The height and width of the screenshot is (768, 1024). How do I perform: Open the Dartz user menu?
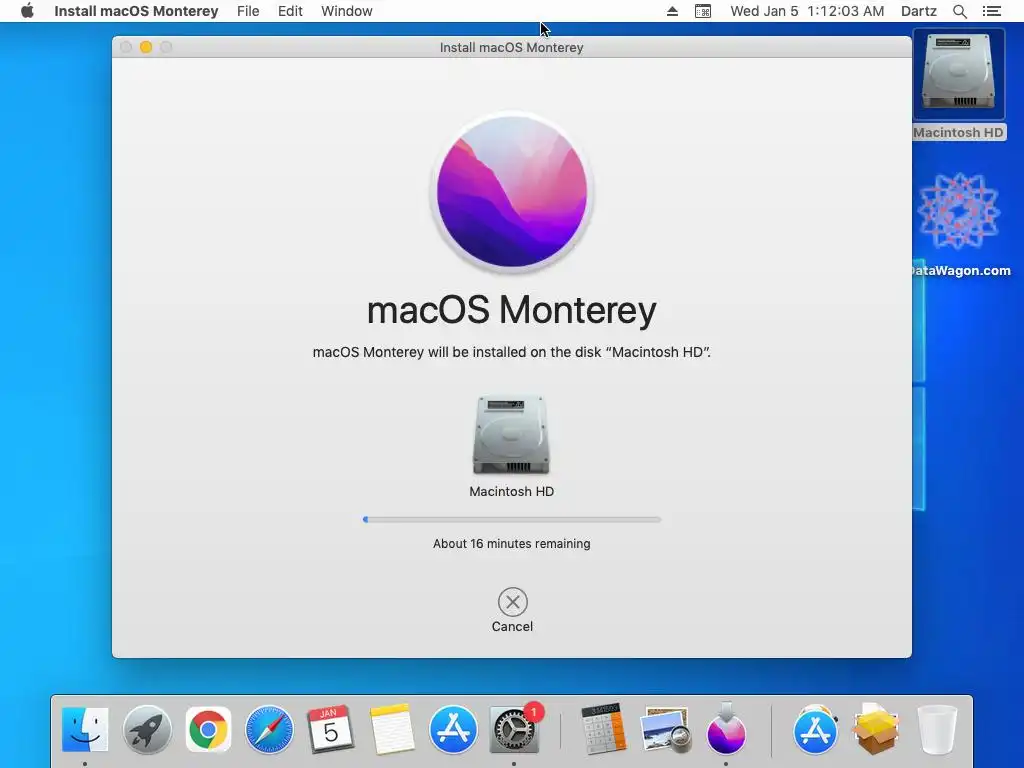pyautogui.click(x=919, y=11)
